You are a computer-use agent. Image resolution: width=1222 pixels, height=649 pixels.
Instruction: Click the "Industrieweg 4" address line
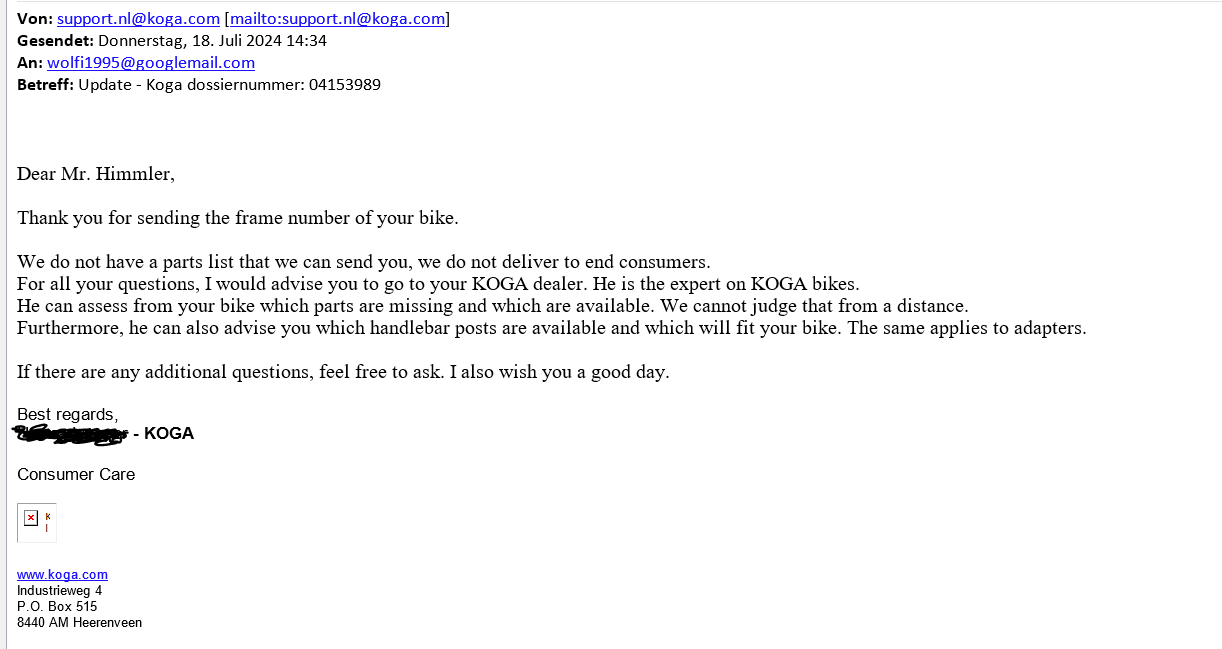pos(59,591)
